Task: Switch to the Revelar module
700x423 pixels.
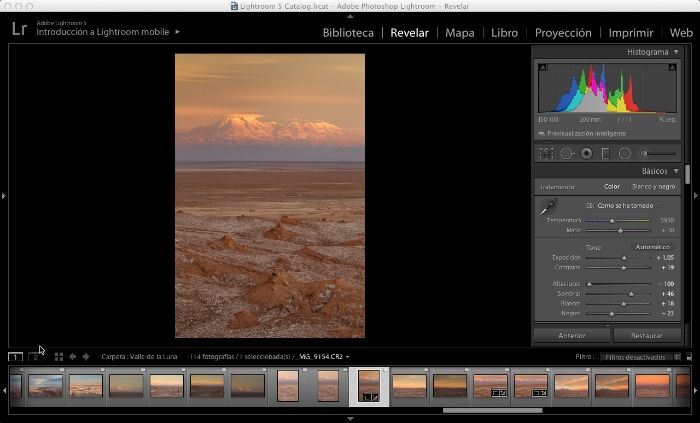Action: pos(409,33)
